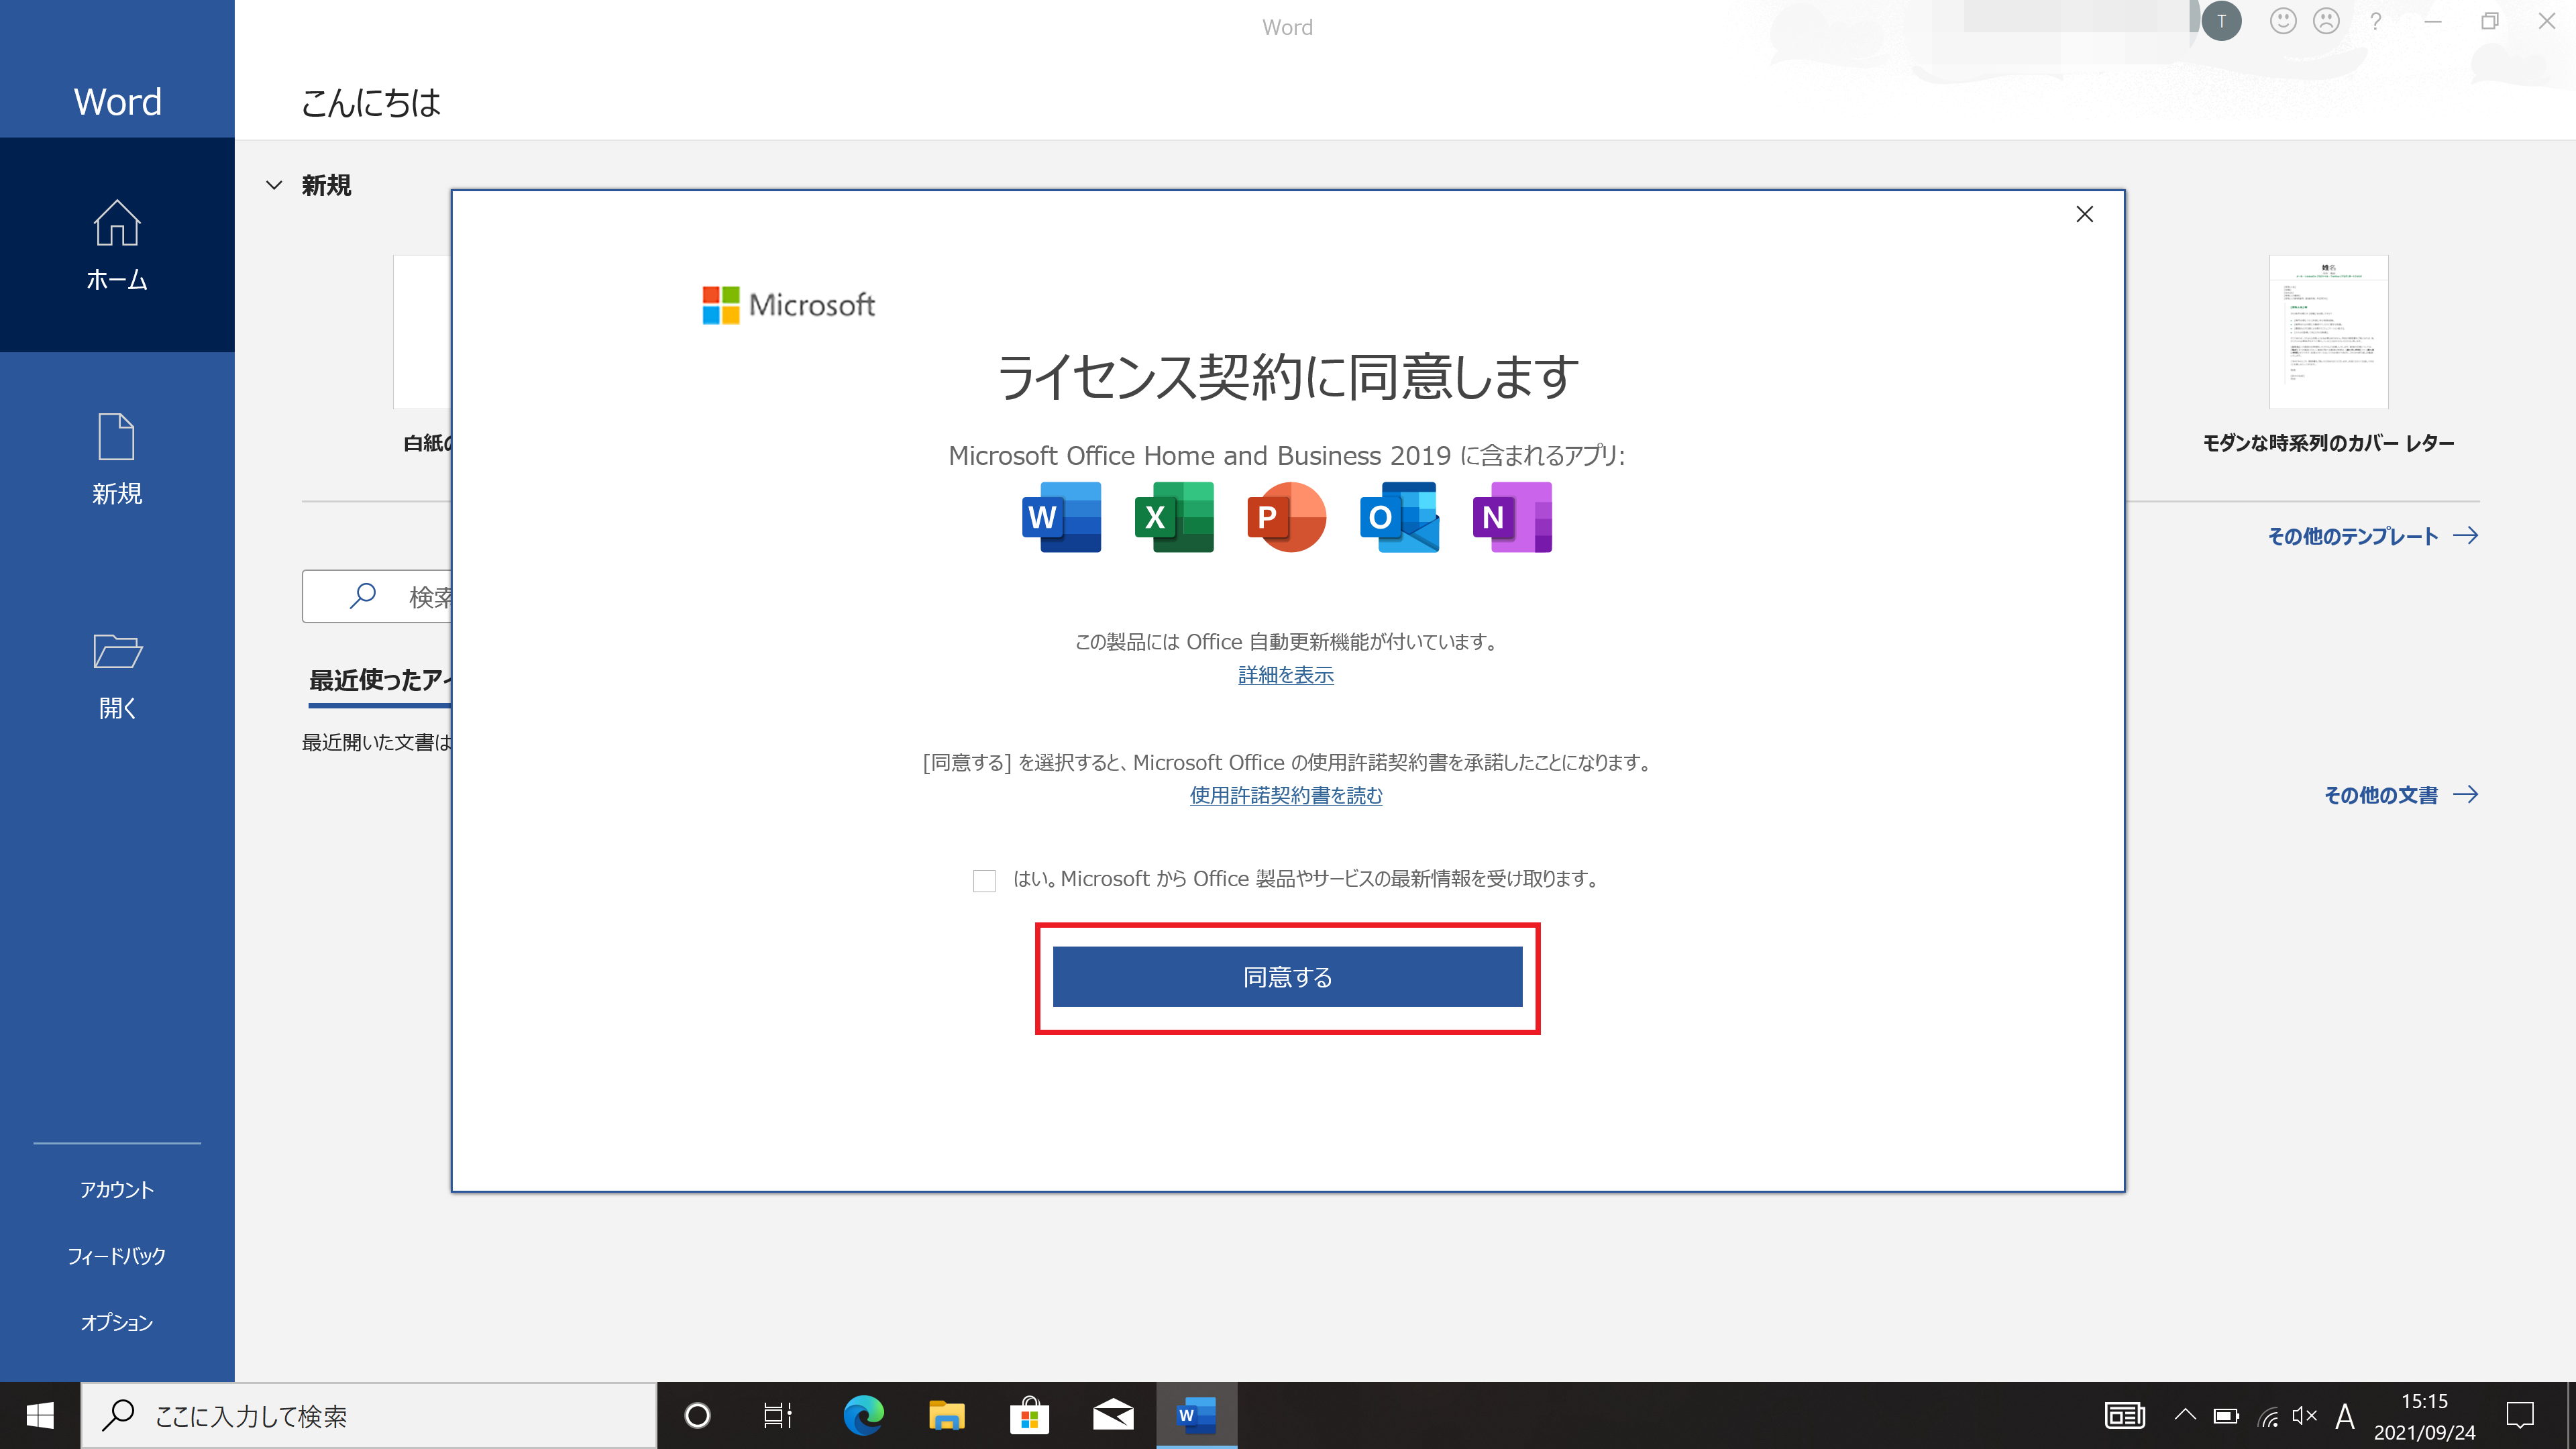Open Task View on the taskbar
2576x1449 pixels.
[x=778, y=1416]
